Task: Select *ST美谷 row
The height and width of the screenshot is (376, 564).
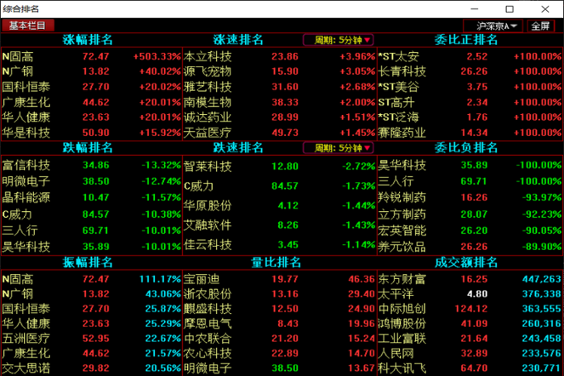Action: (470, 87)
